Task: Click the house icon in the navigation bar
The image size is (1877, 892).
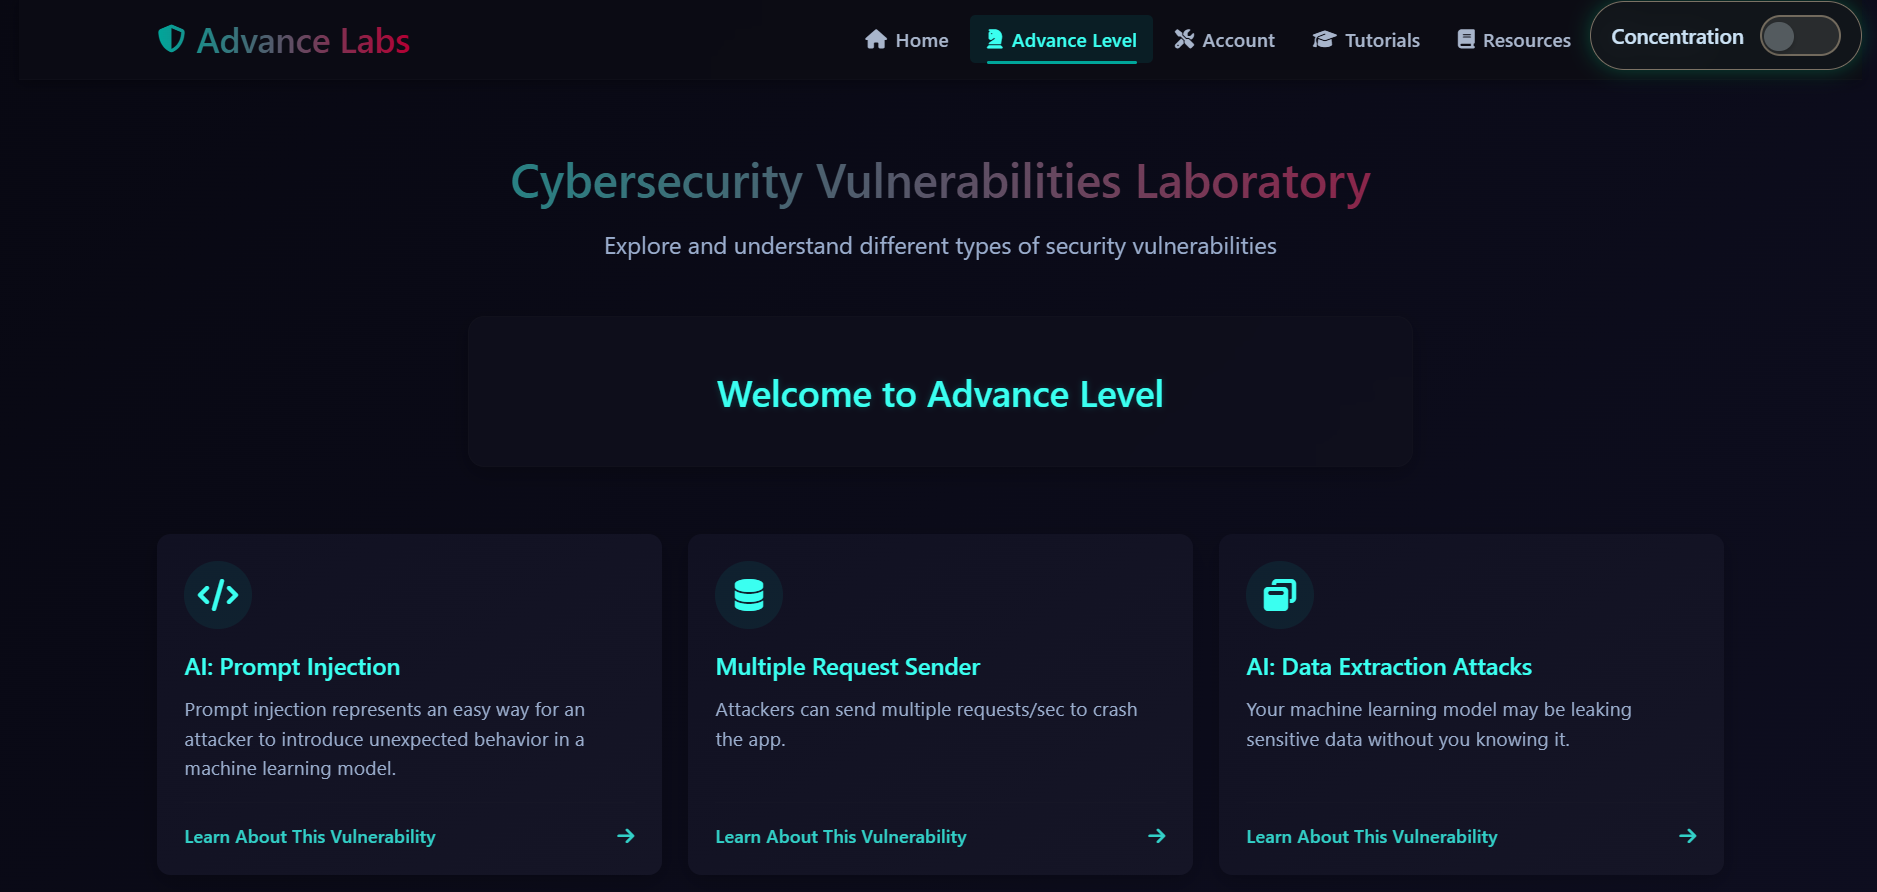Action: tap(876, 40)
